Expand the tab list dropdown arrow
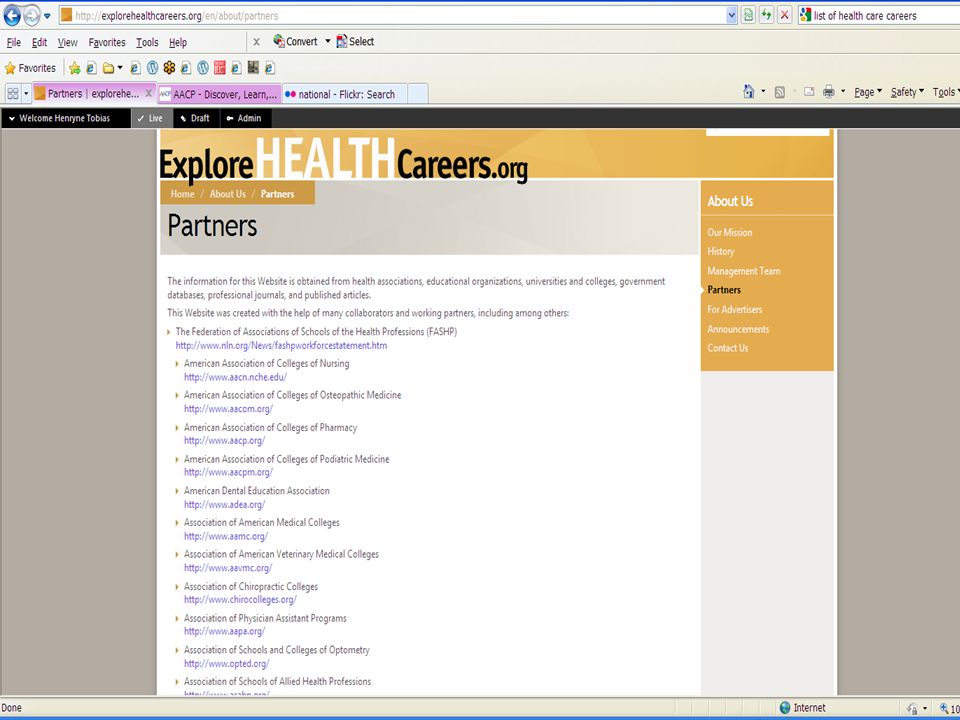The image size is (960, 720). tap(26, 94)
